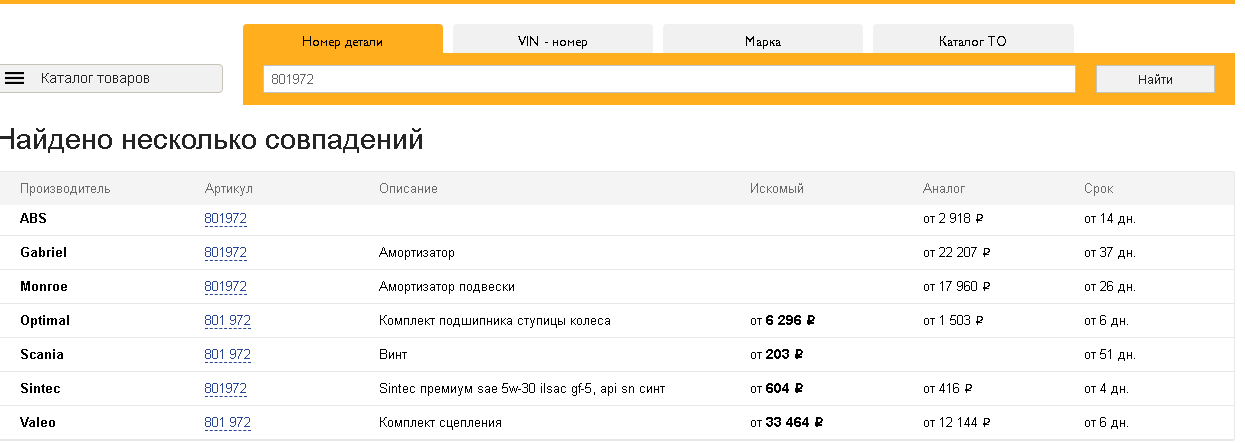Viewport: 1245px width, 443px height.
Task: Select the Gabriel manufacturer name
Action: click(x=43, y=252)
